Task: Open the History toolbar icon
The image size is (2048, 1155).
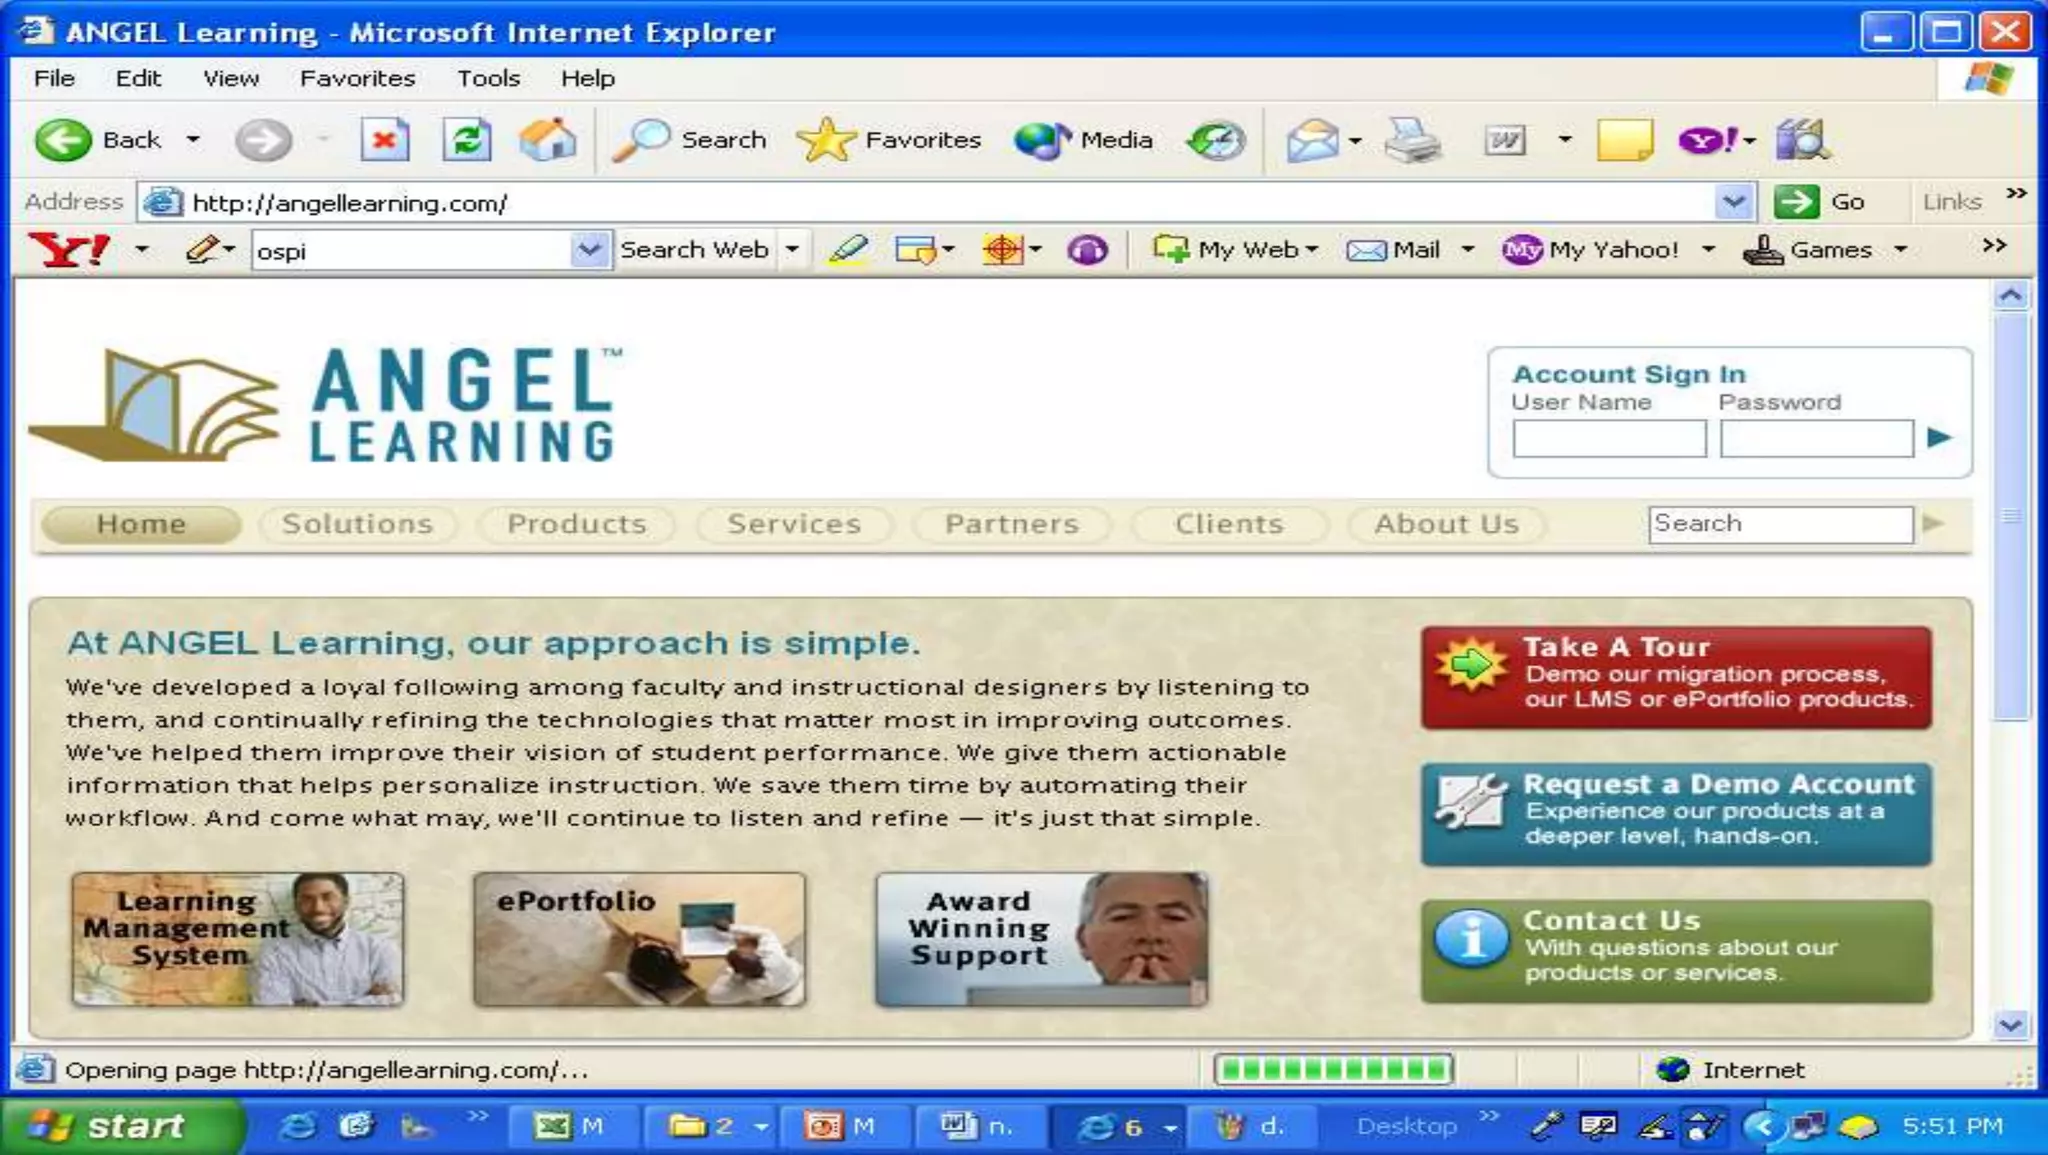Action: (x=1216, y=140)
